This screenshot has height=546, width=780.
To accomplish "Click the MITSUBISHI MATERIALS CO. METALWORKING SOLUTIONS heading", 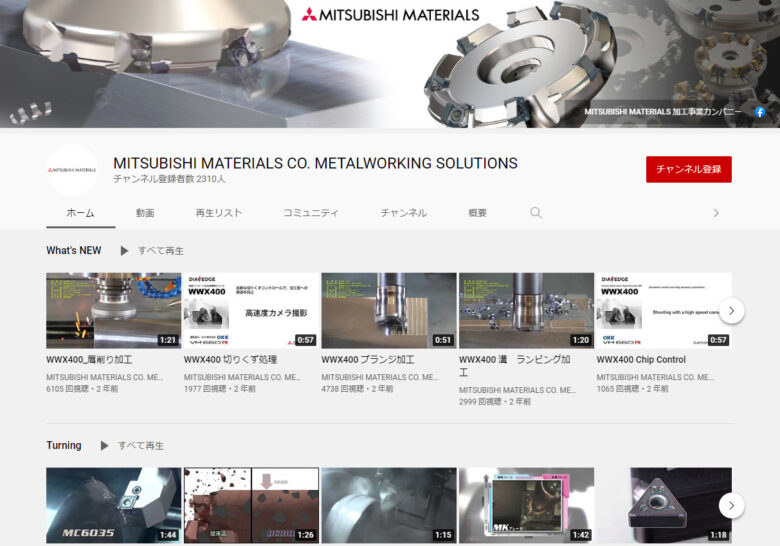I will click(x=315, y=163).
